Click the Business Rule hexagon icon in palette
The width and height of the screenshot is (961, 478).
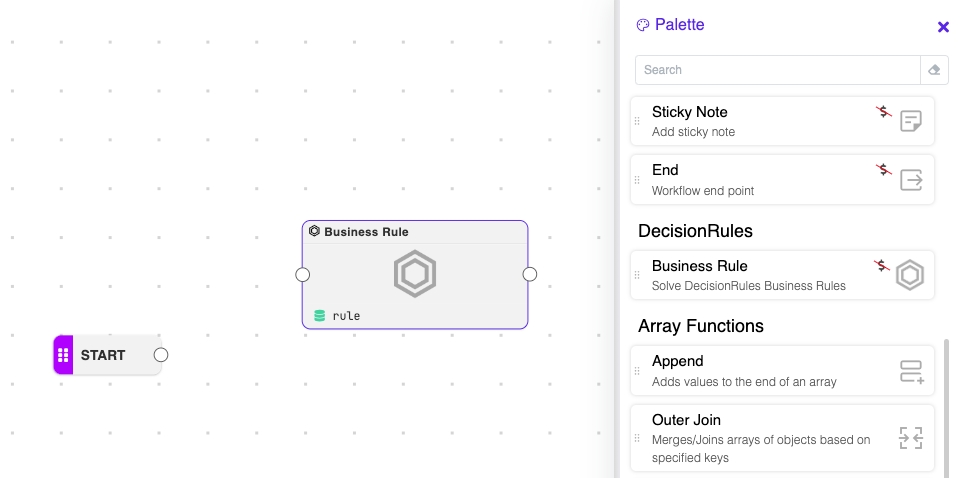tap(909, 275)
